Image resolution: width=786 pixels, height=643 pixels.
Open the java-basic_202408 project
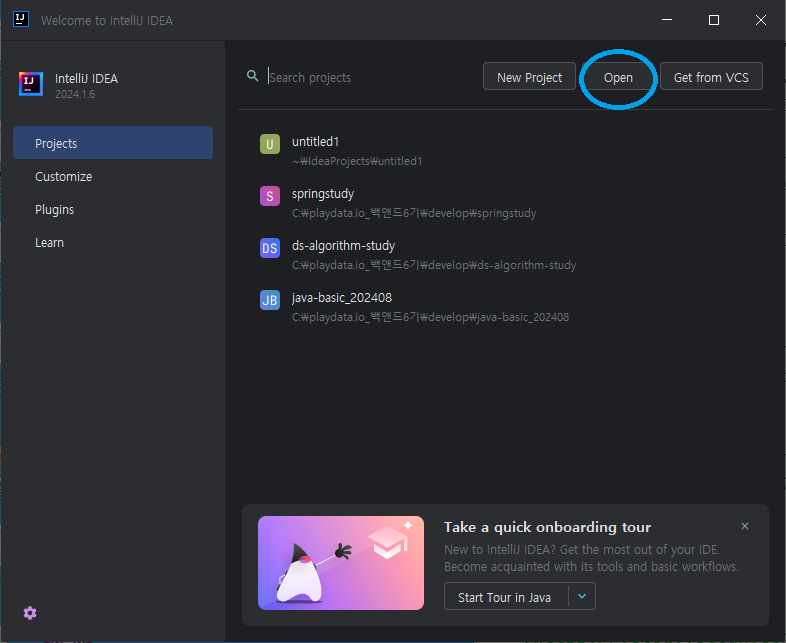point(505,307)
